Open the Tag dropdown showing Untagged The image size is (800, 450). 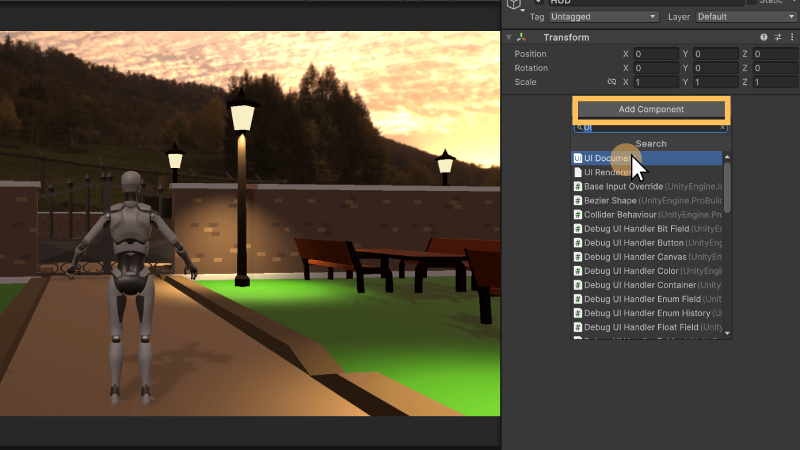(604, 17)
